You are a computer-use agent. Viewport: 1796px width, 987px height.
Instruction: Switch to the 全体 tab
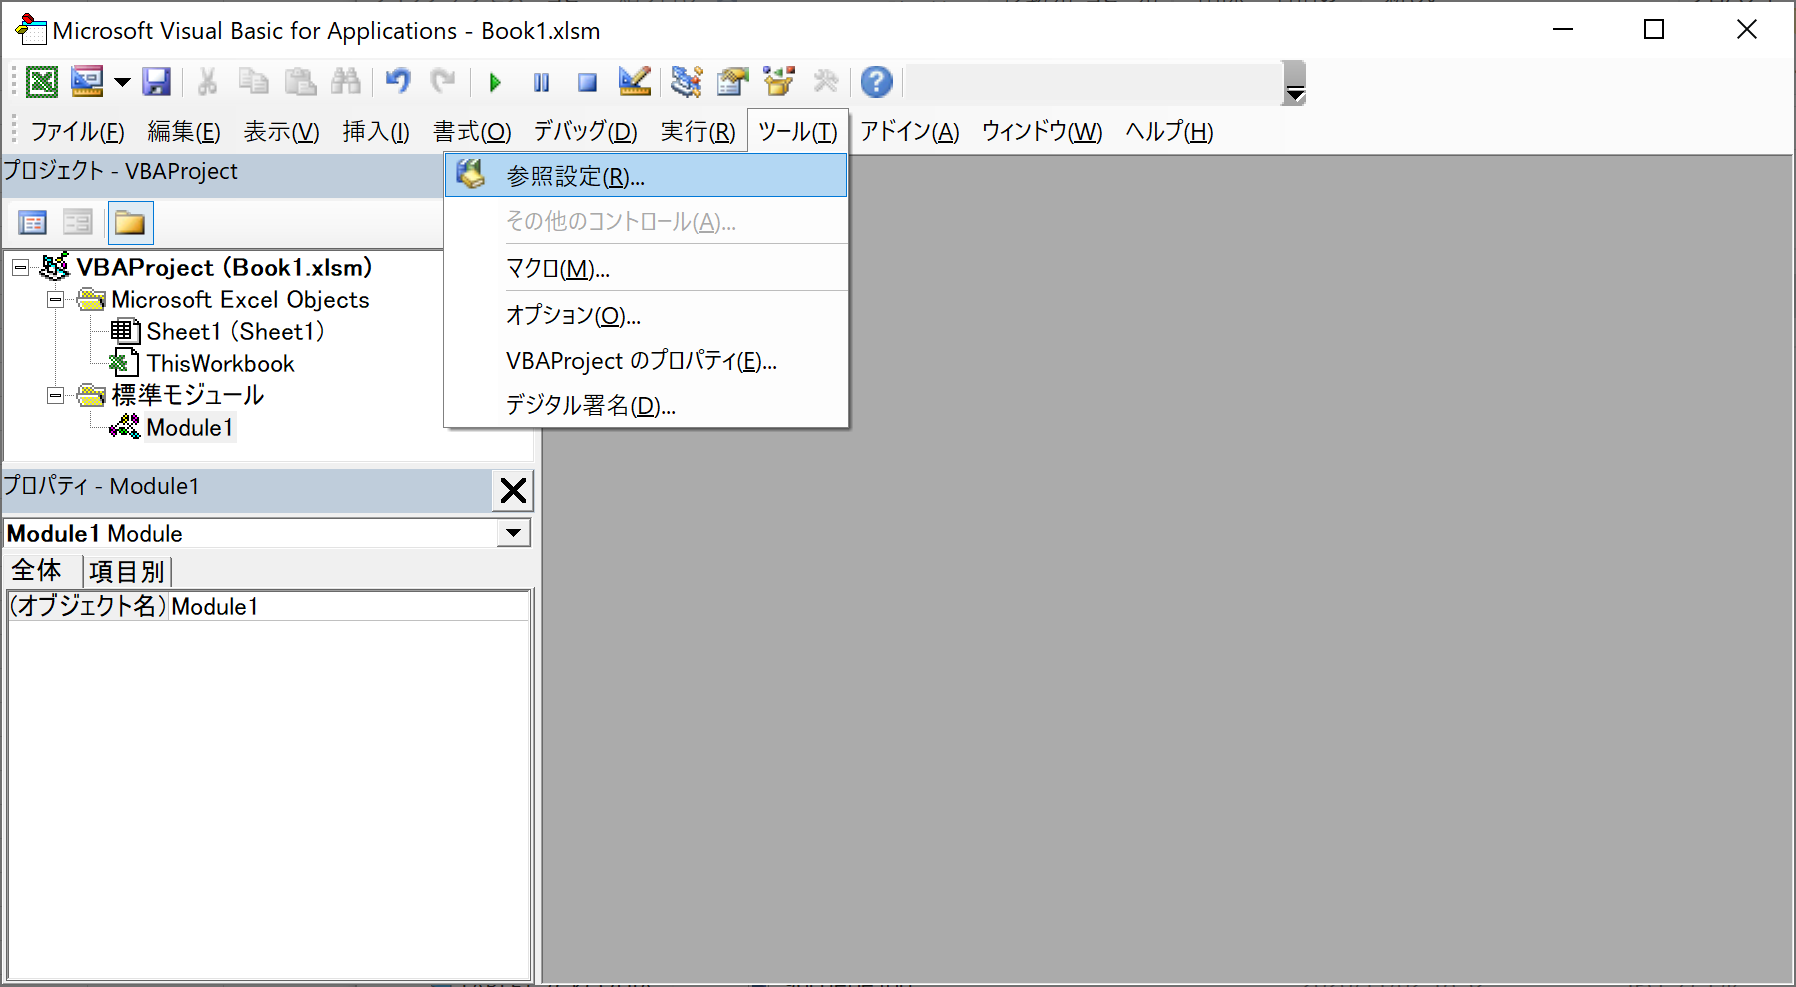[x=36, y=571]
